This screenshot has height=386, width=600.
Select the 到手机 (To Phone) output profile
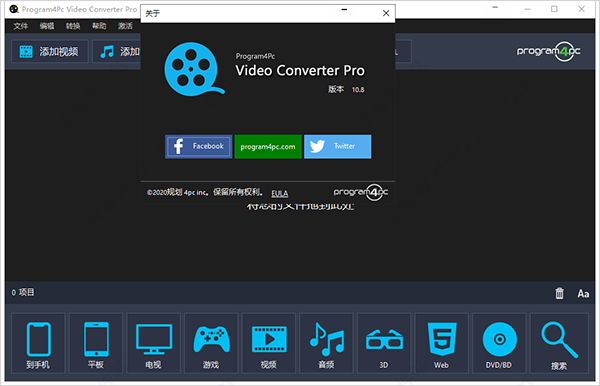(x=38, y=343)
